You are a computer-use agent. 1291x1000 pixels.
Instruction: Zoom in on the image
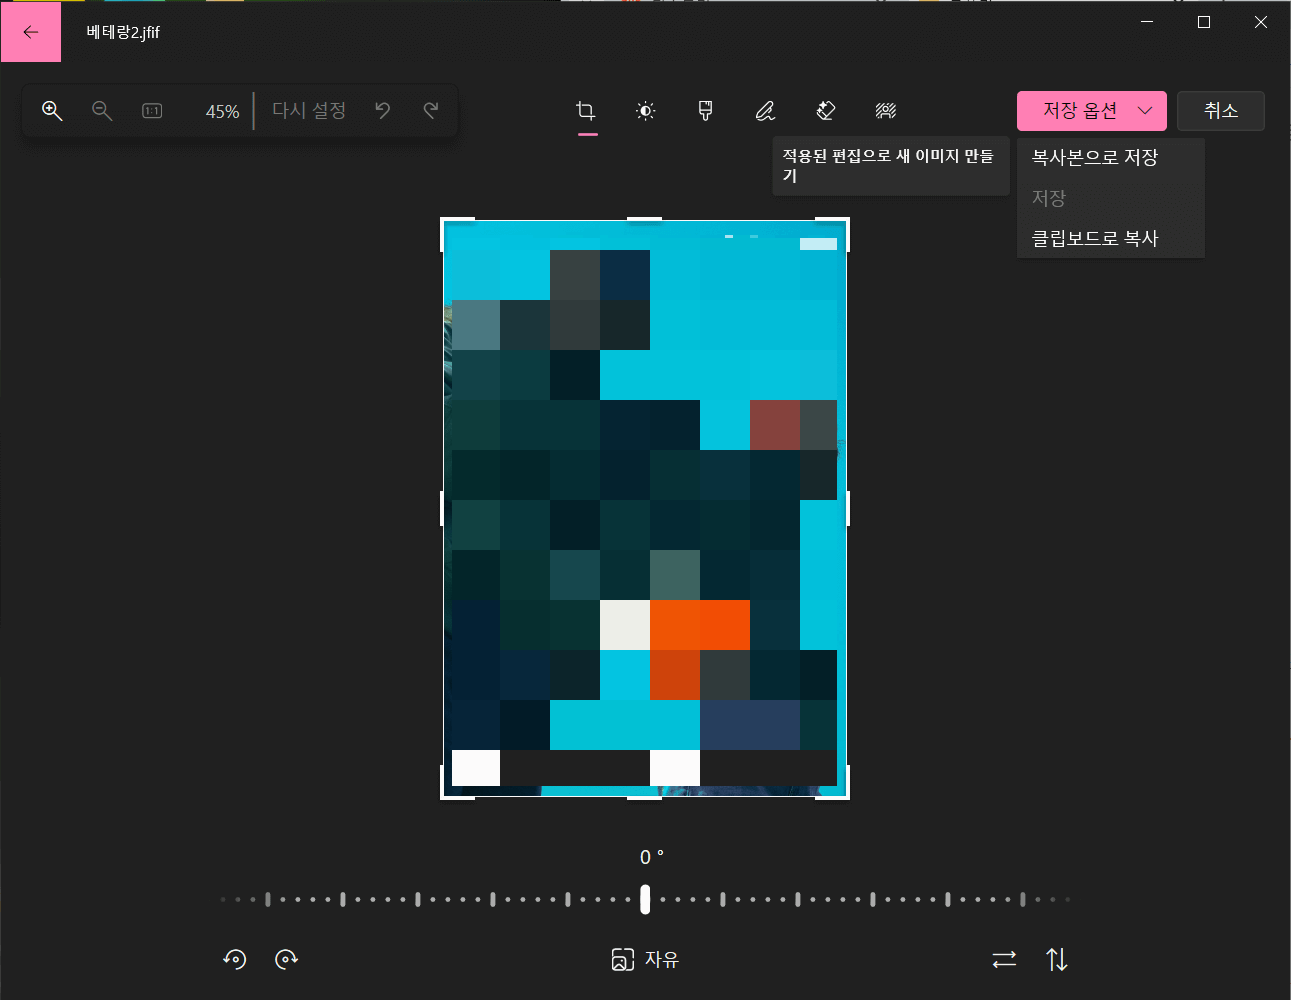[52, 111]
